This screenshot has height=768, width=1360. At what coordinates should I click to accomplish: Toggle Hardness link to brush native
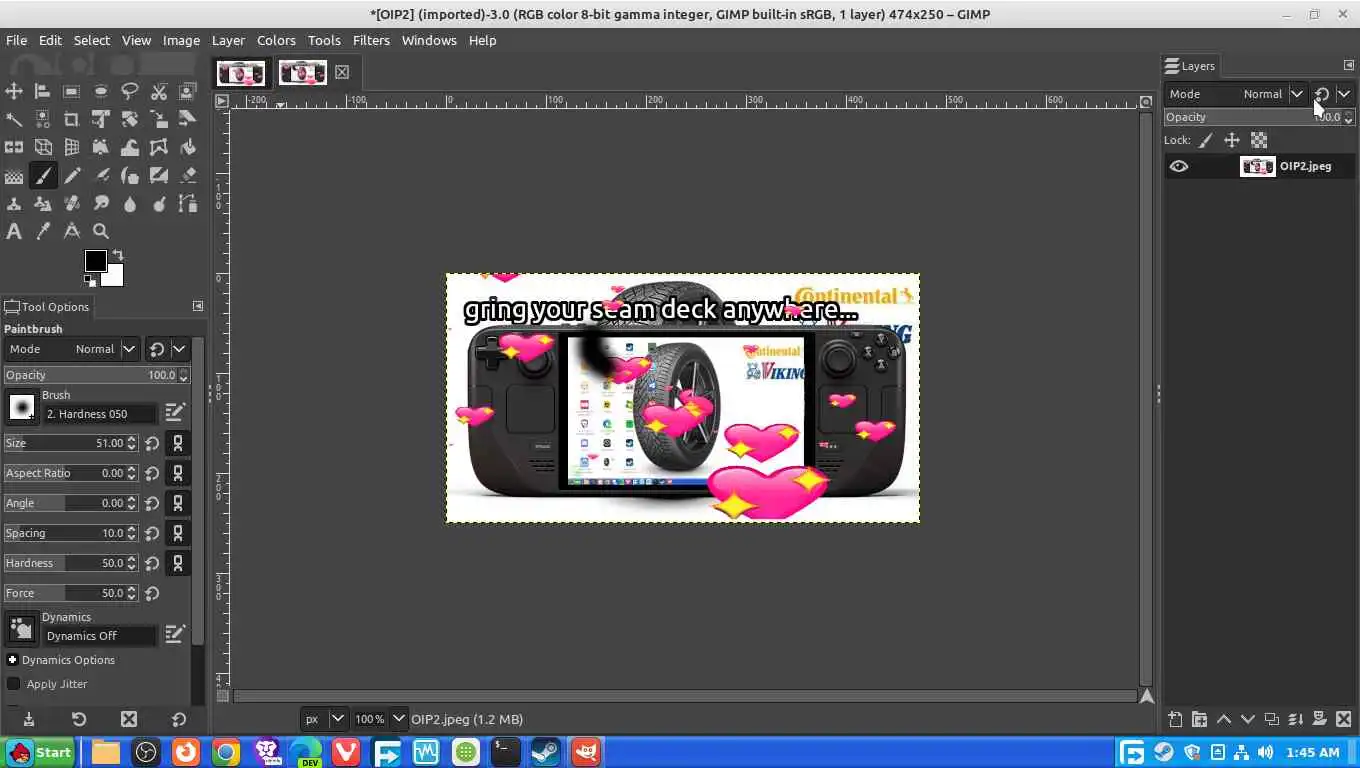pyautogui.click(x=178, y=563)
